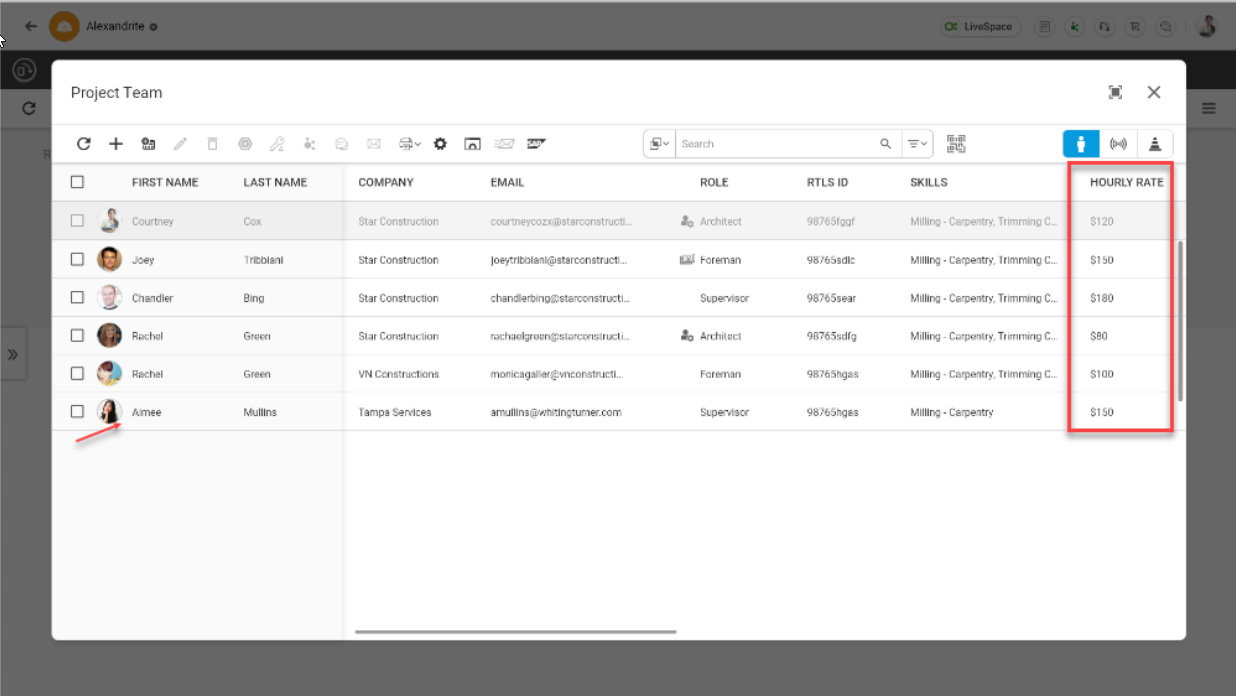
Task: Switch to traffic cone equipment view
Action: 1155,144
